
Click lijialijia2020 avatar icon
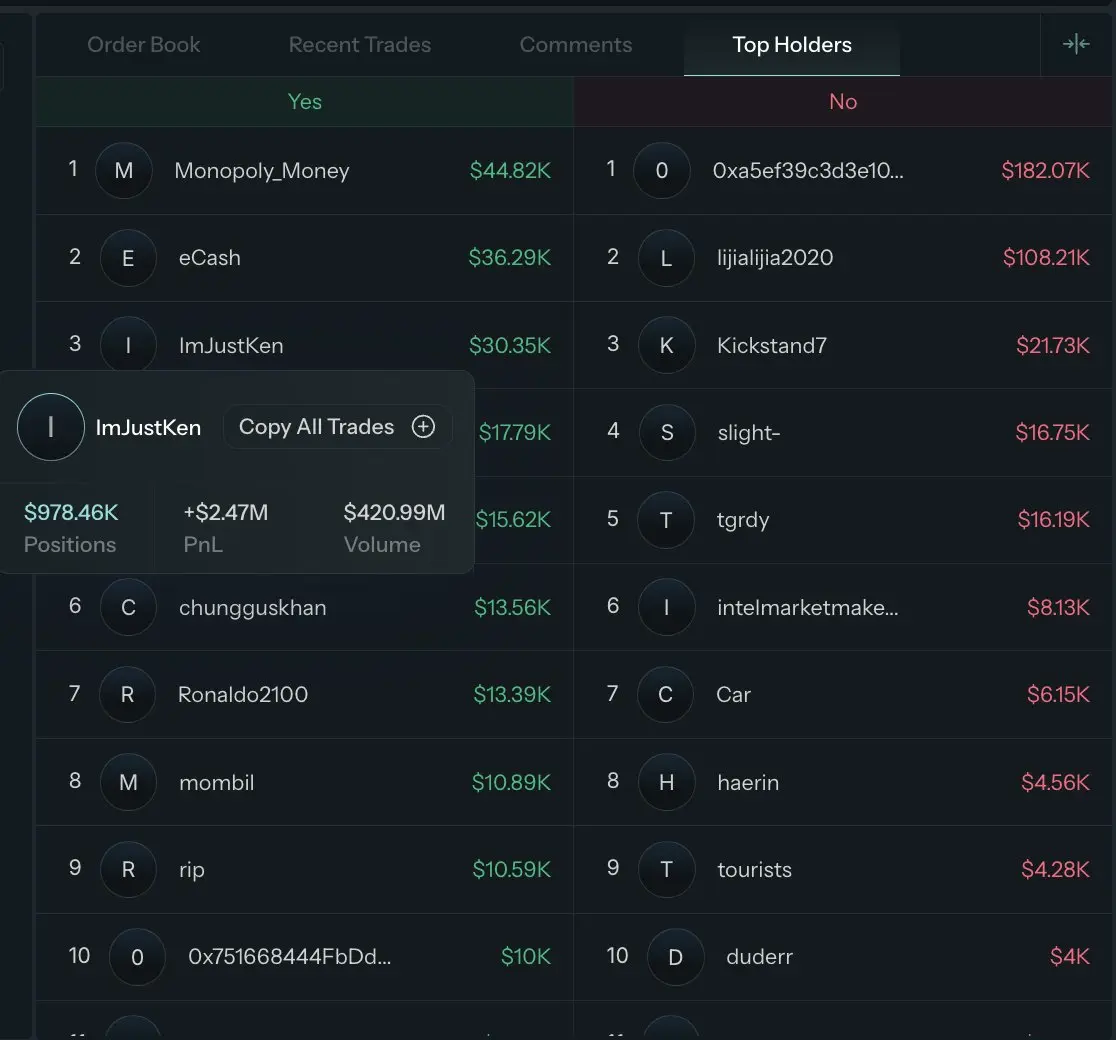click(x=666, y=258)
